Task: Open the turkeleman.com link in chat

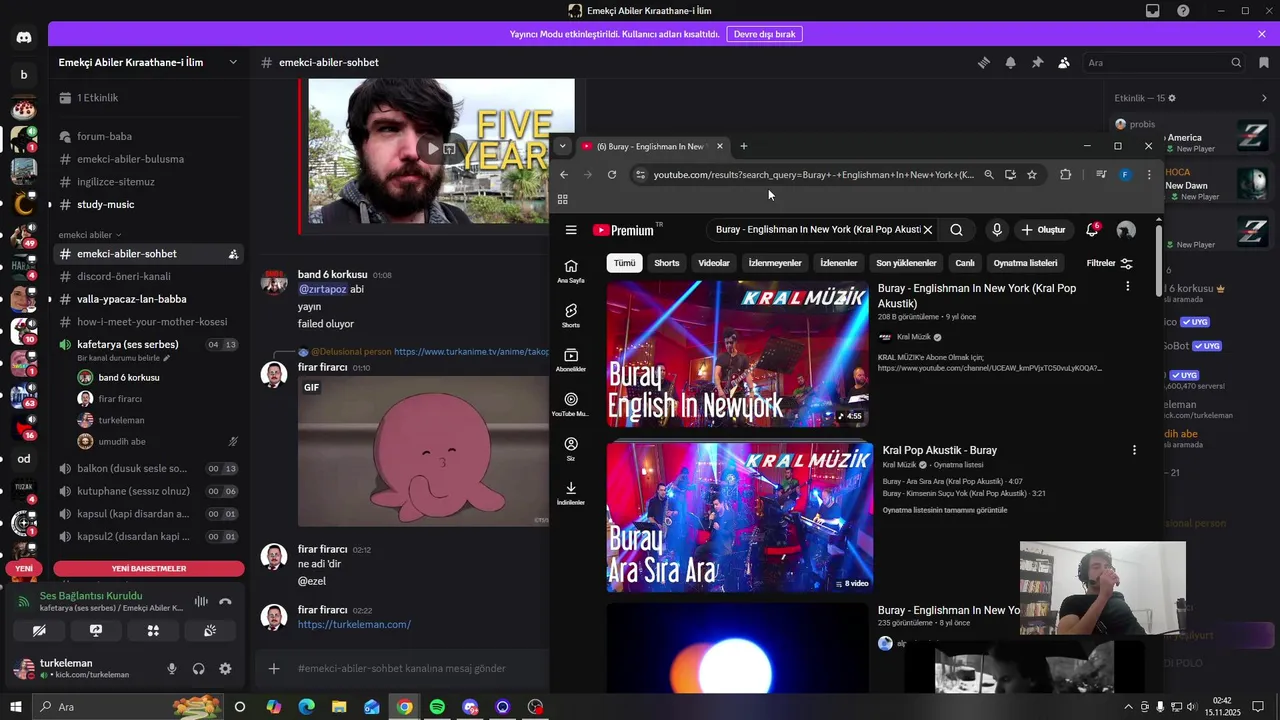Action: 354,625
